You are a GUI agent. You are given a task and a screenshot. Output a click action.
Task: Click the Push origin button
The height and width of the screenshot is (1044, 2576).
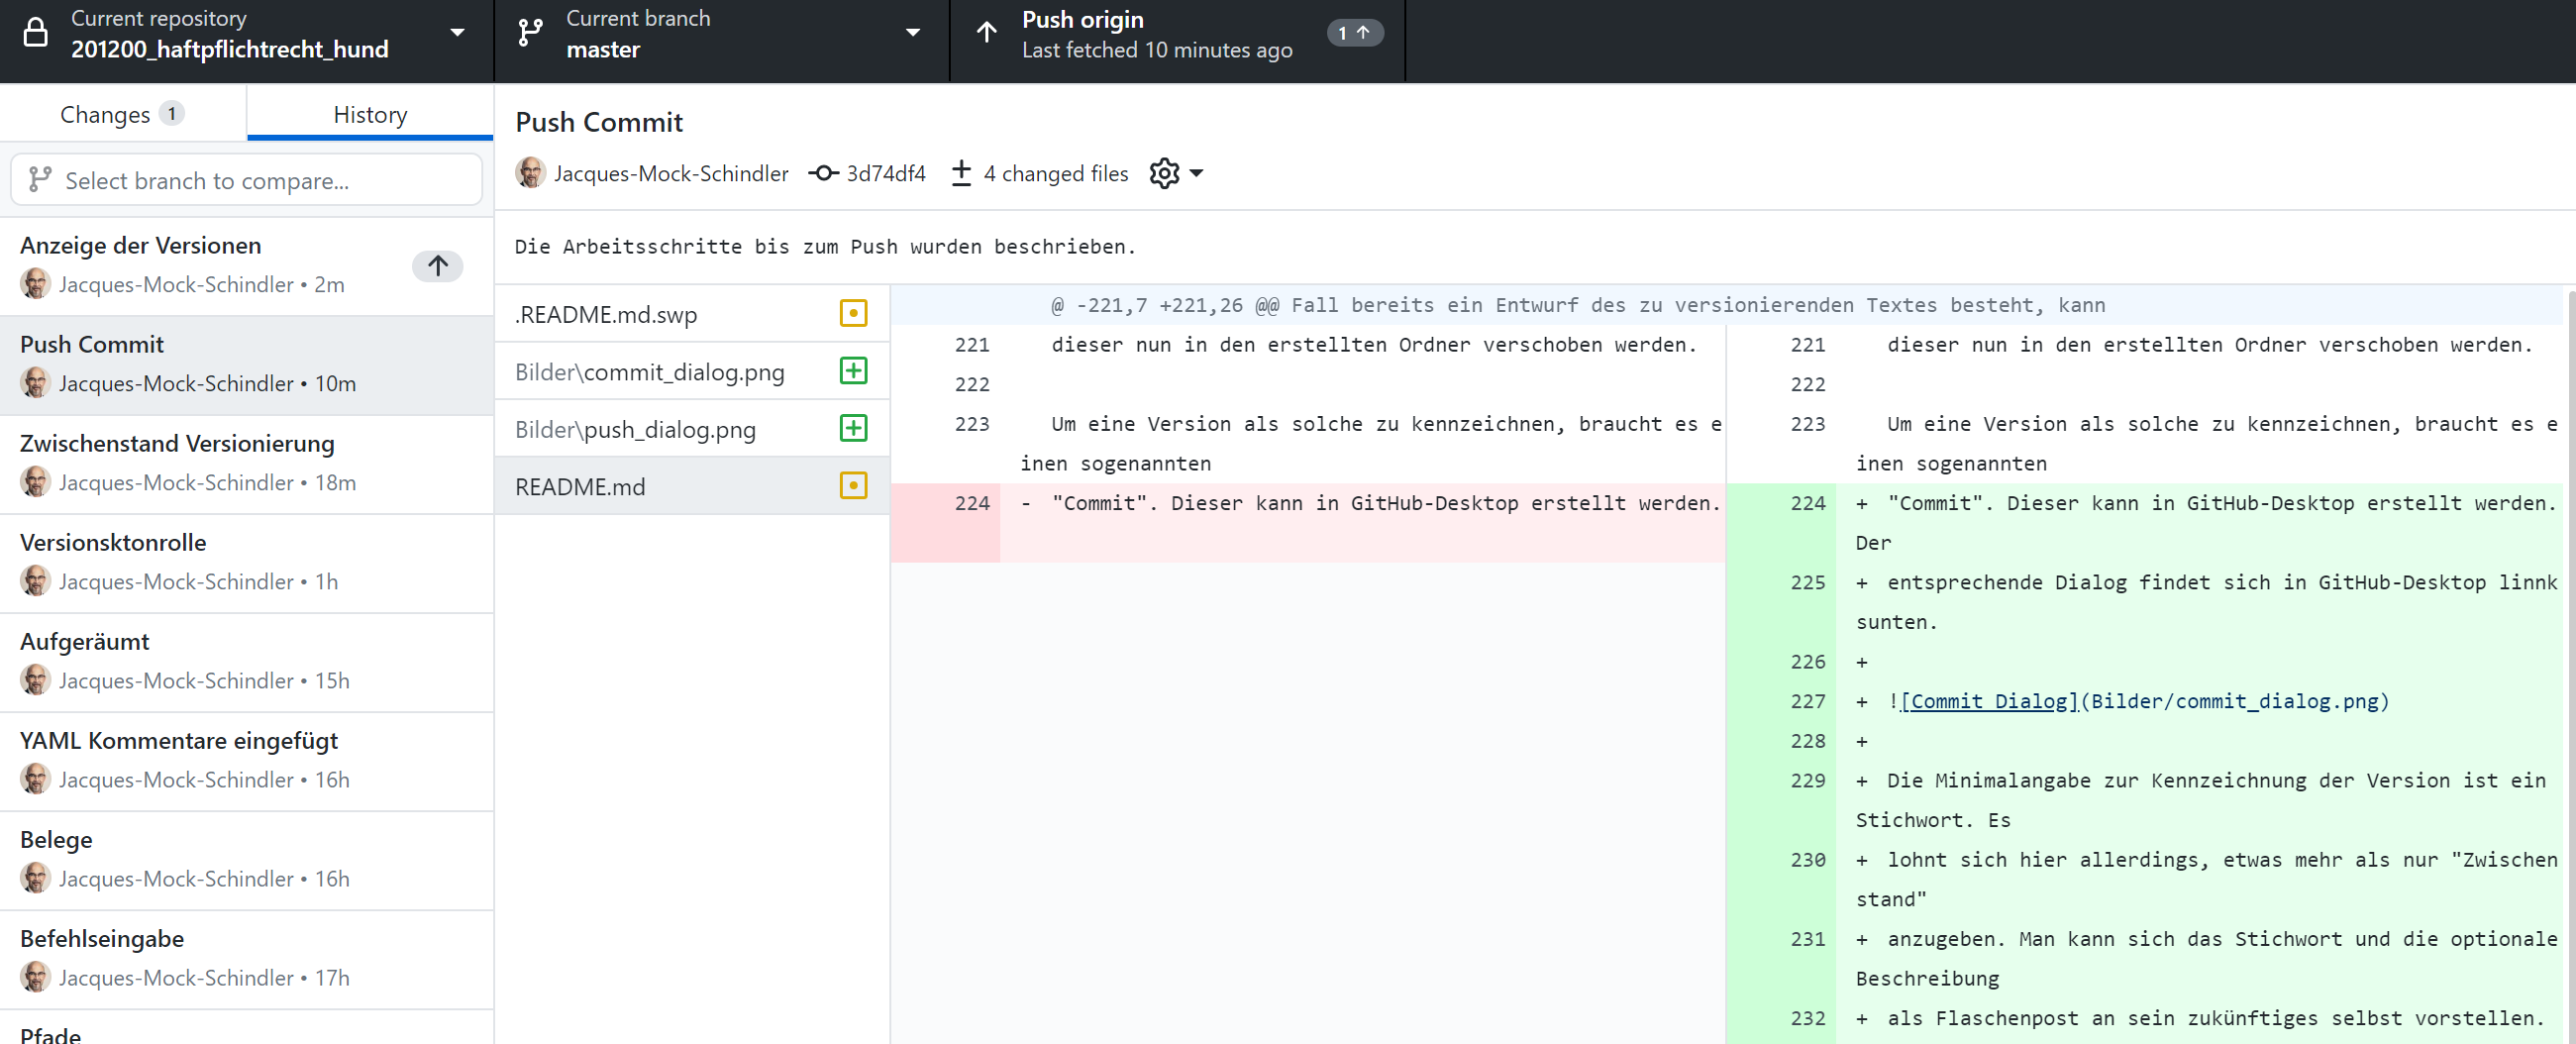pos(1177,40)
